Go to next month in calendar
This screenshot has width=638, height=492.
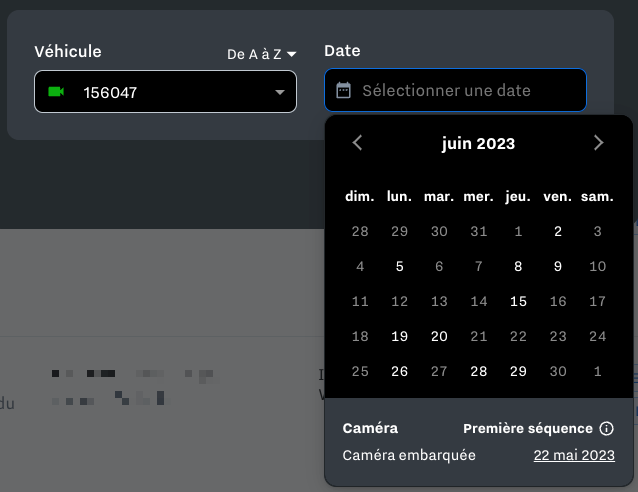598,143
